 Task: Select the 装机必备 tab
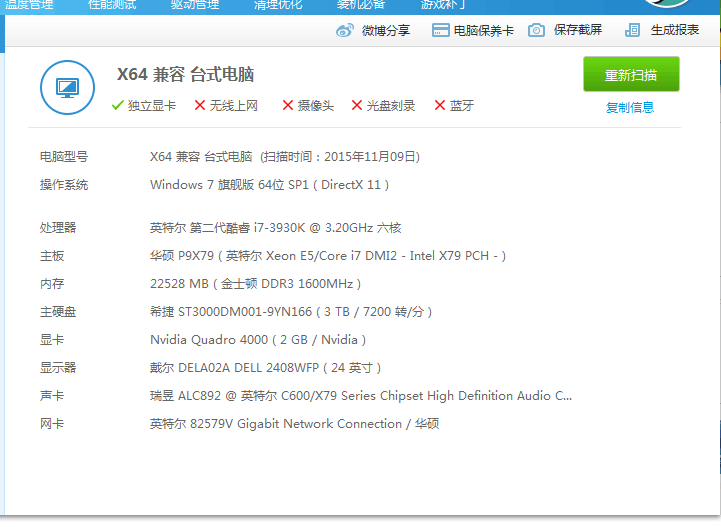point(361,5)
